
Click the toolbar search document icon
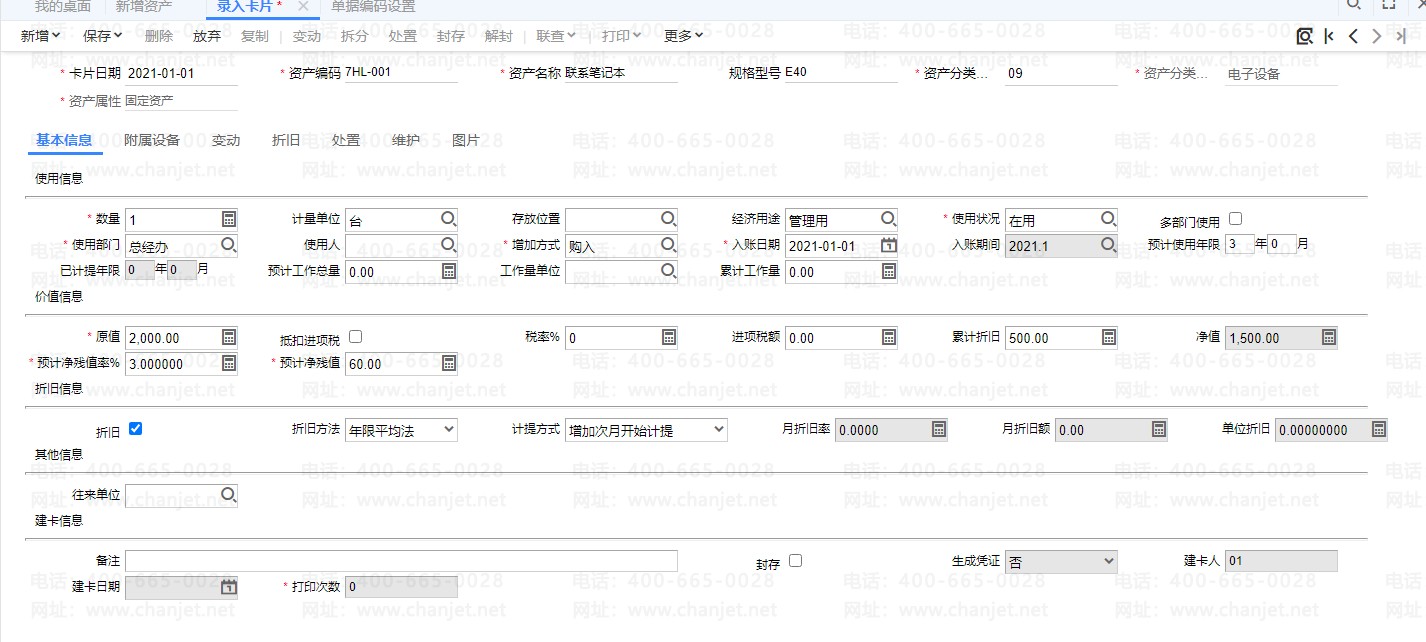pyautogui.click(x=1304, y=36)
